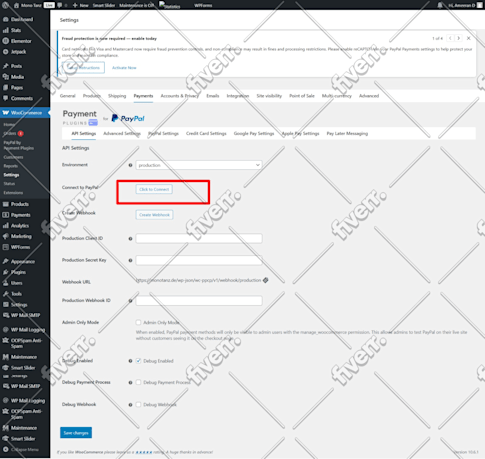This screenshot has width=485, height=459.
Task: Switch to the General settings tab
Action: tap(68, 96)
